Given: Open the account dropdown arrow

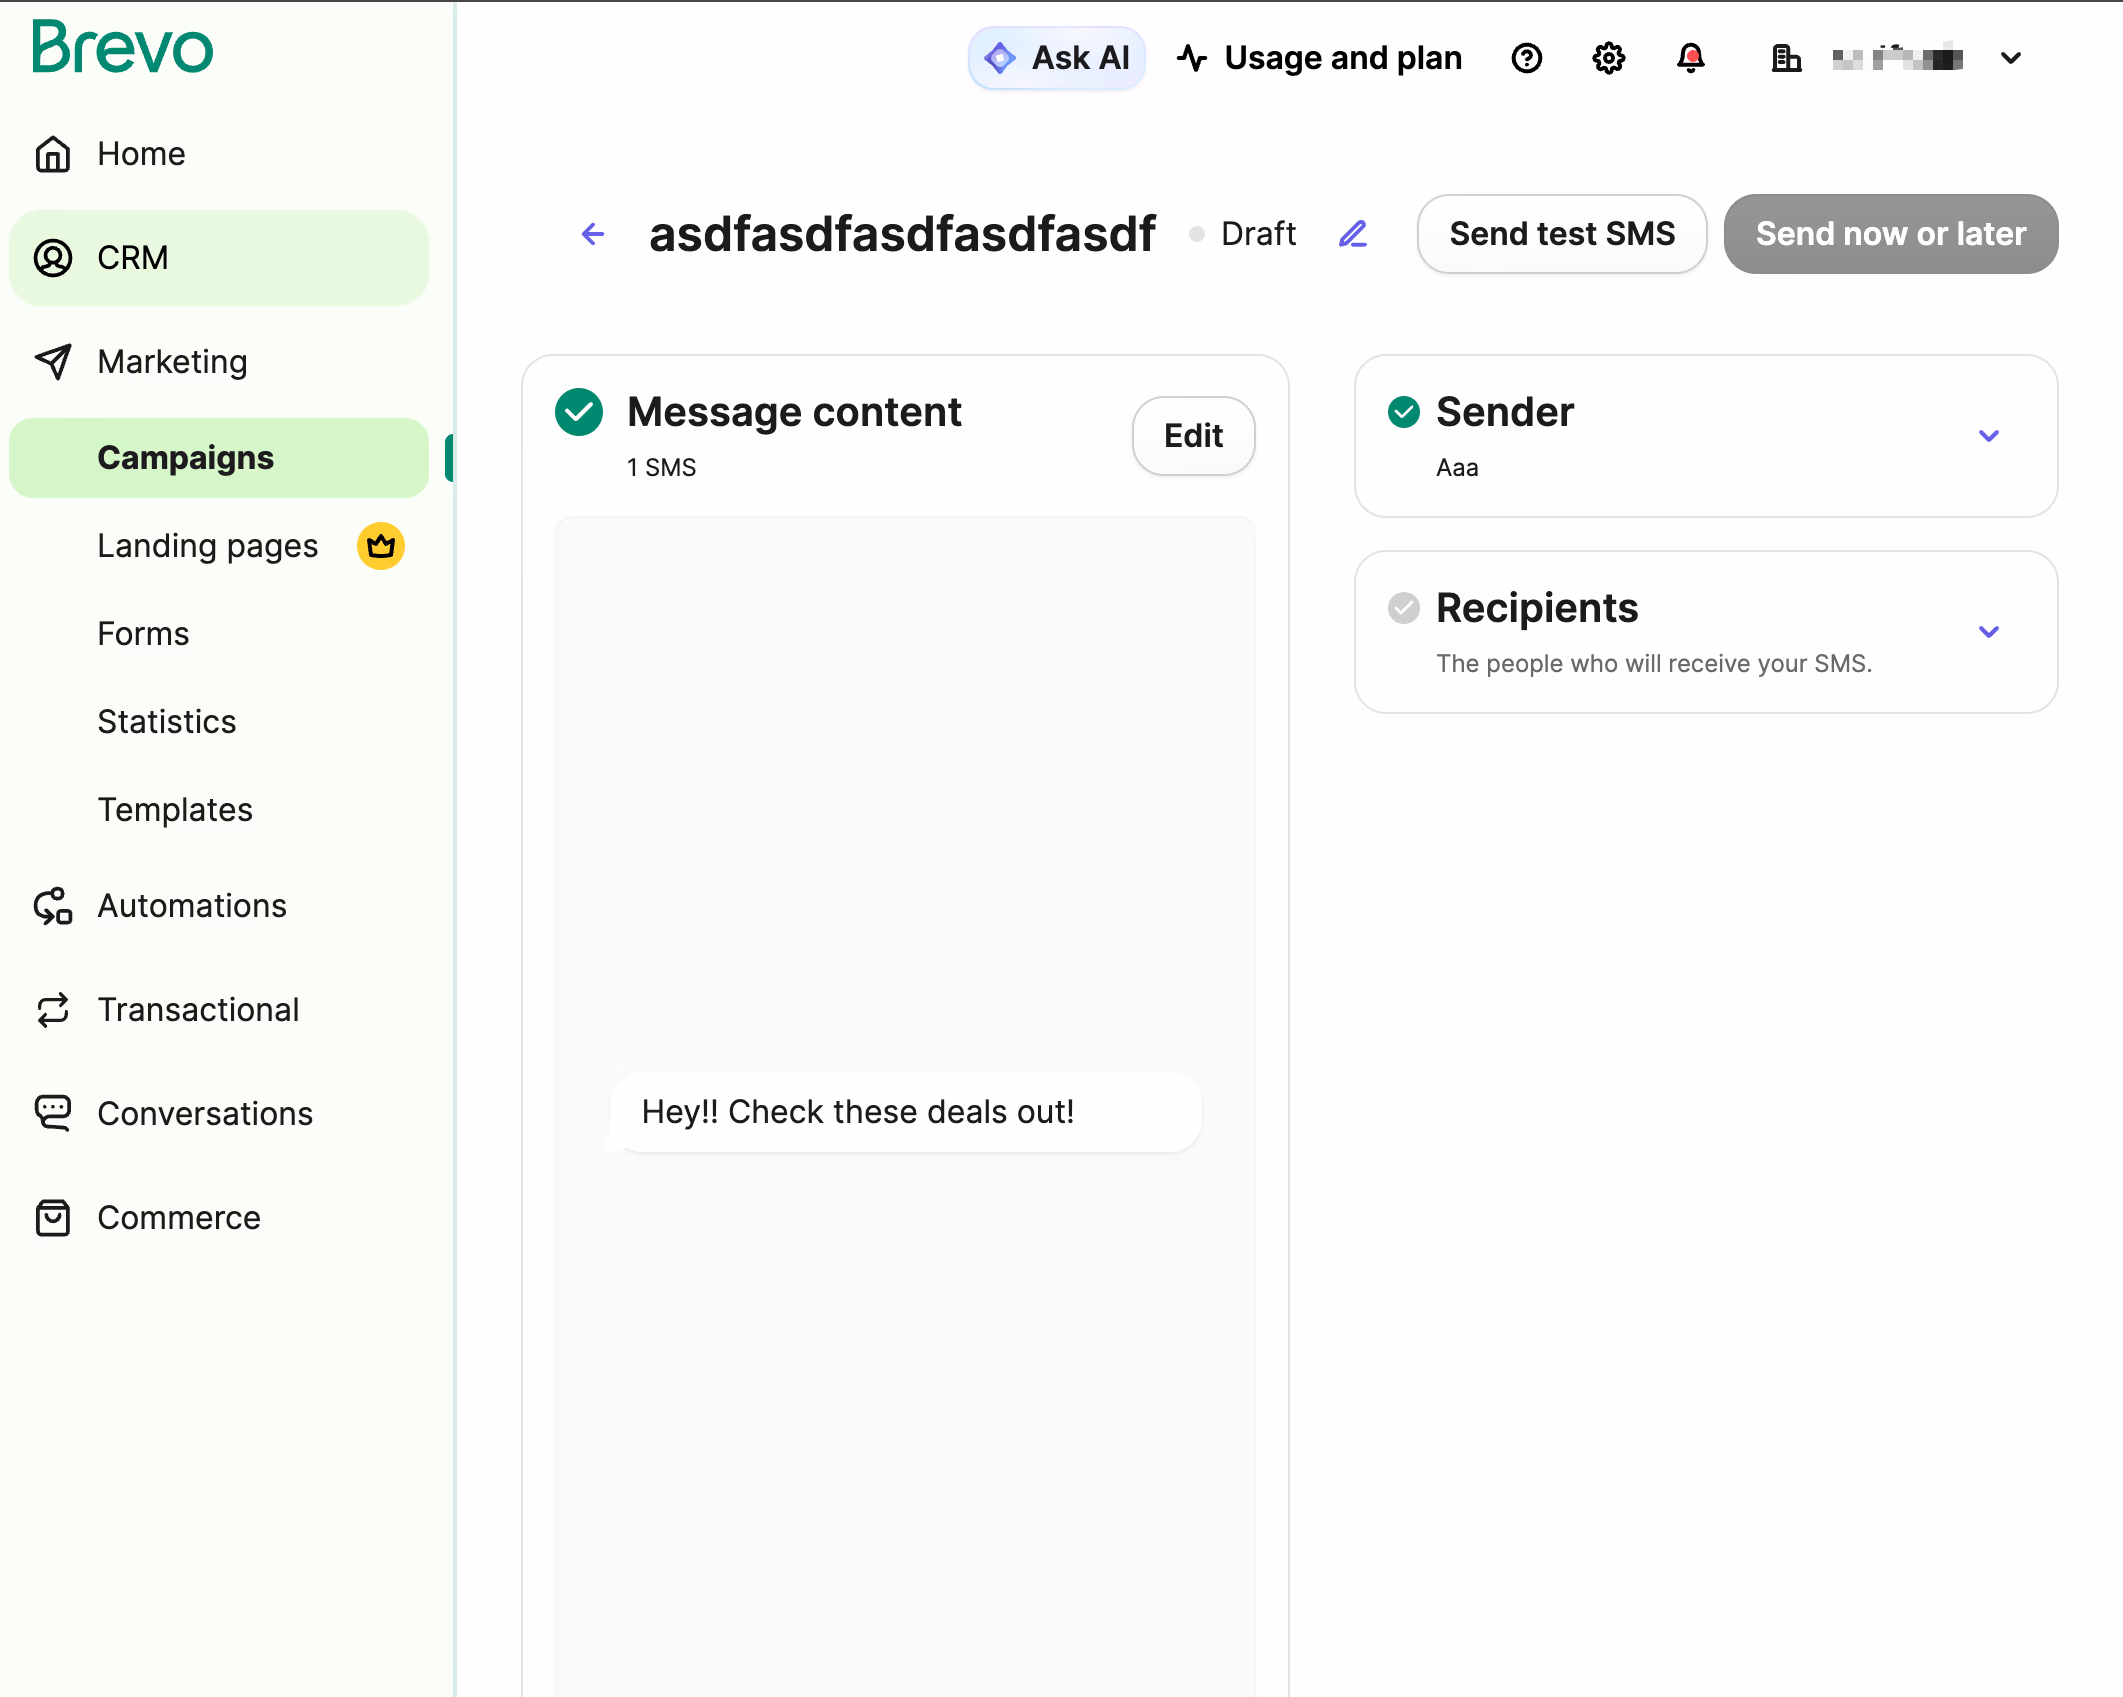Looking at the screenshot, I should [x=2010, y=58].
